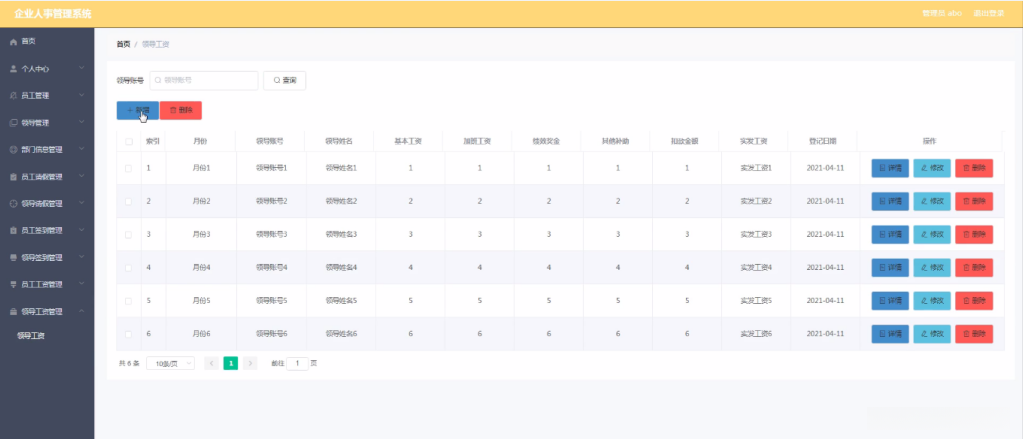Click 修改 for row 月份4
The image size is (1023, 439).
click(932, 267)
